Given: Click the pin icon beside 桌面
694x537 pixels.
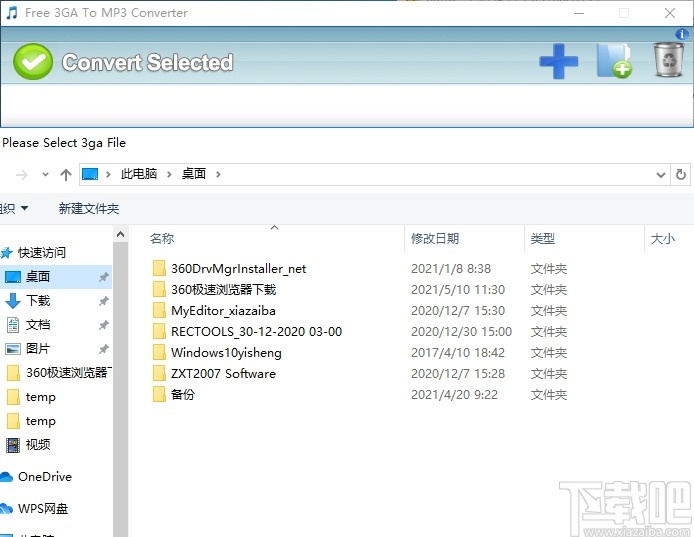Looking at the screenshot, I should coord(104,277).
